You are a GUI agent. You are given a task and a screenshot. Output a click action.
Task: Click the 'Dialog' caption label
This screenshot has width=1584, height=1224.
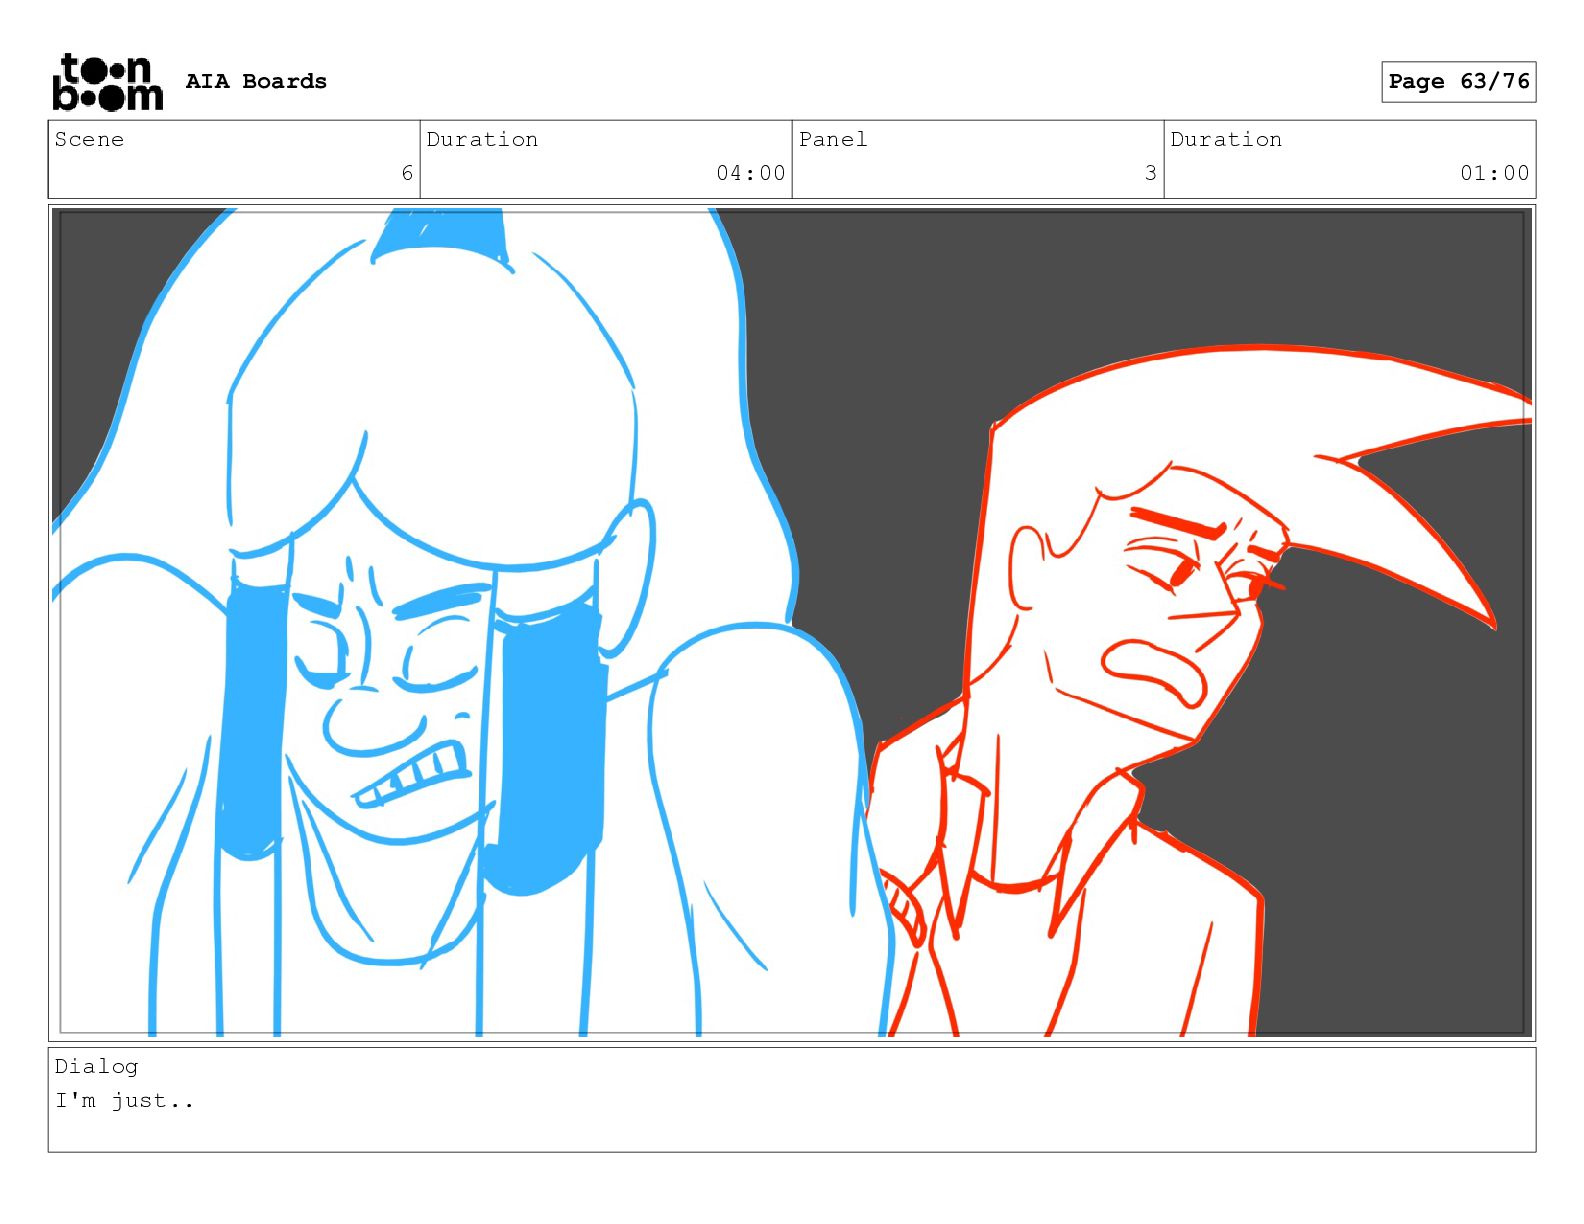pos(96,1066)
